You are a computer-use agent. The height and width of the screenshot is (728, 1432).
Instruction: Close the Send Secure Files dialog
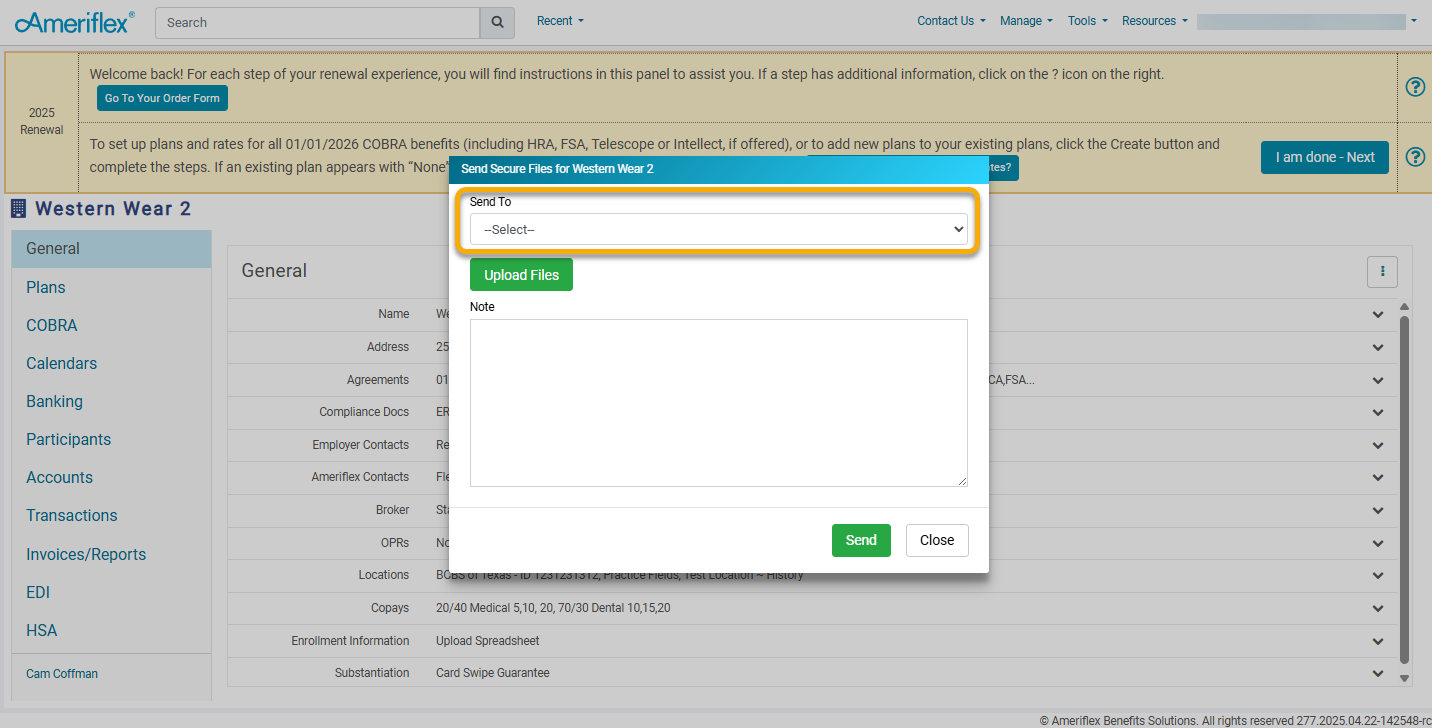coord(937,540)
